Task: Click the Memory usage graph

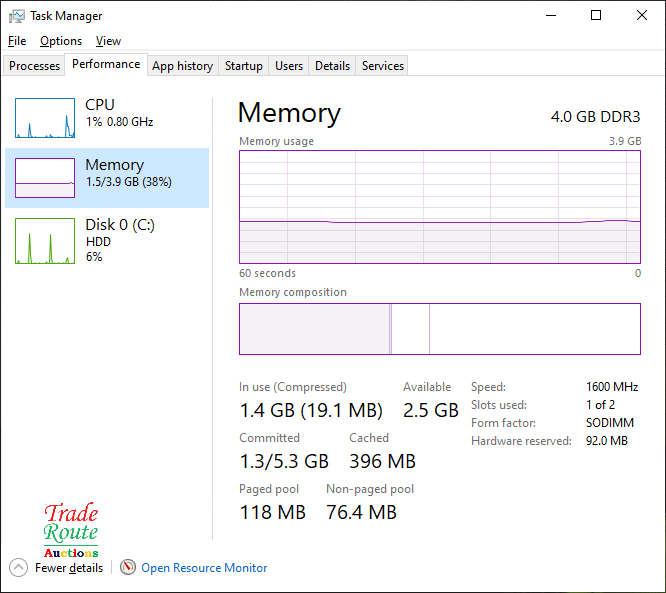Action: (440, 207)
